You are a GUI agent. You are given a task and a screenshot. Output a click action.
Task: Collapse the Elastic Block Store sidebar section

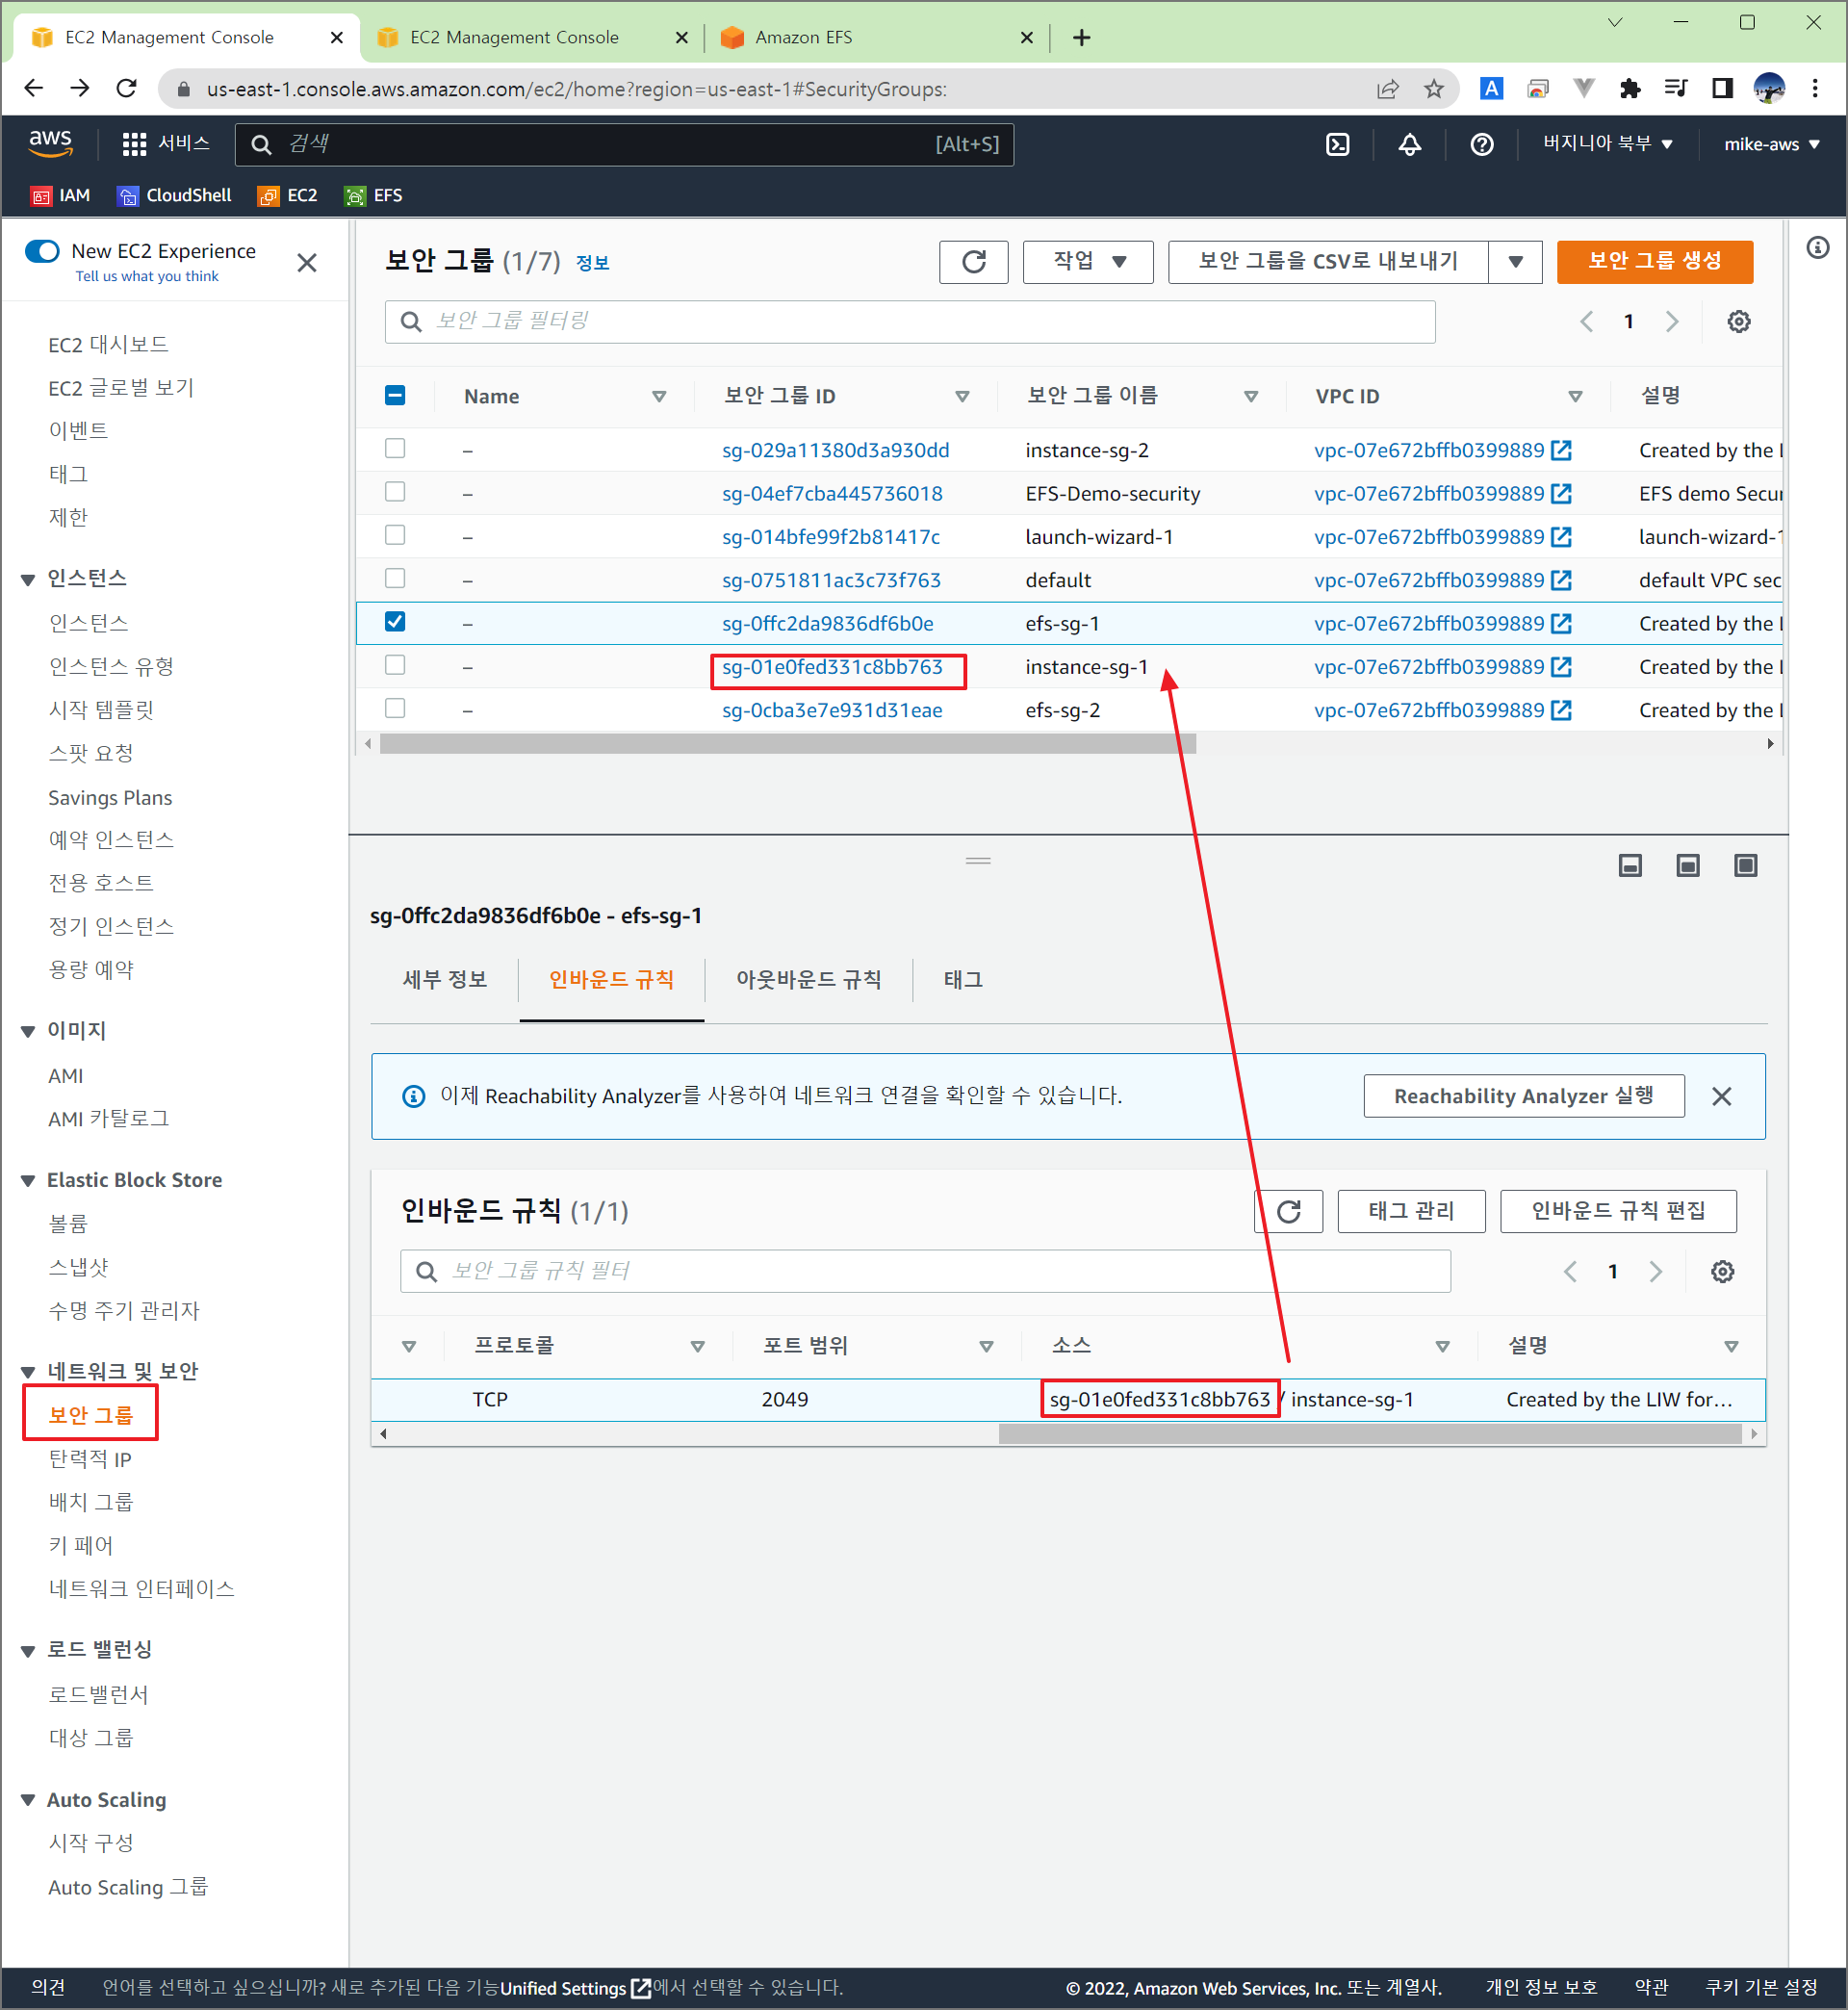click(x=28, y=1180)
